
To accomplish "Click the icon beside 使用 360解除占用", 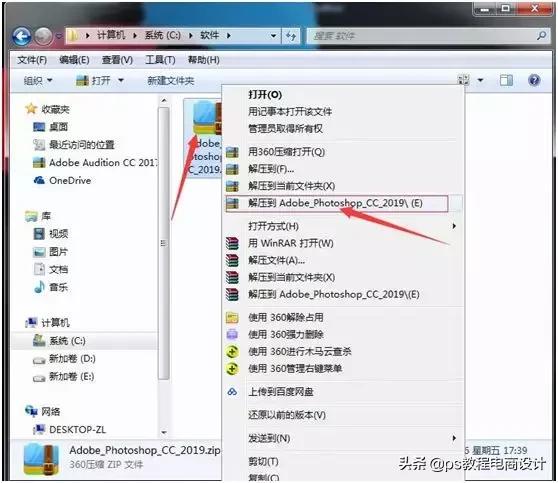I will point(232,317).
